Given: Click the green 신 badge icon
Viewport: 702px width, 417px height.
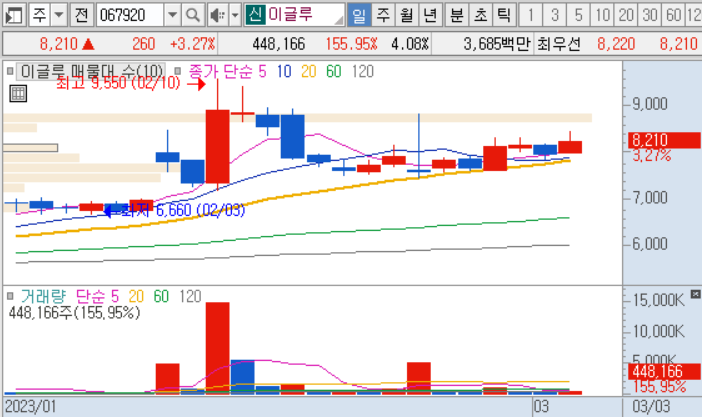Looking at the screenshot, I should (x=255, y=15).
